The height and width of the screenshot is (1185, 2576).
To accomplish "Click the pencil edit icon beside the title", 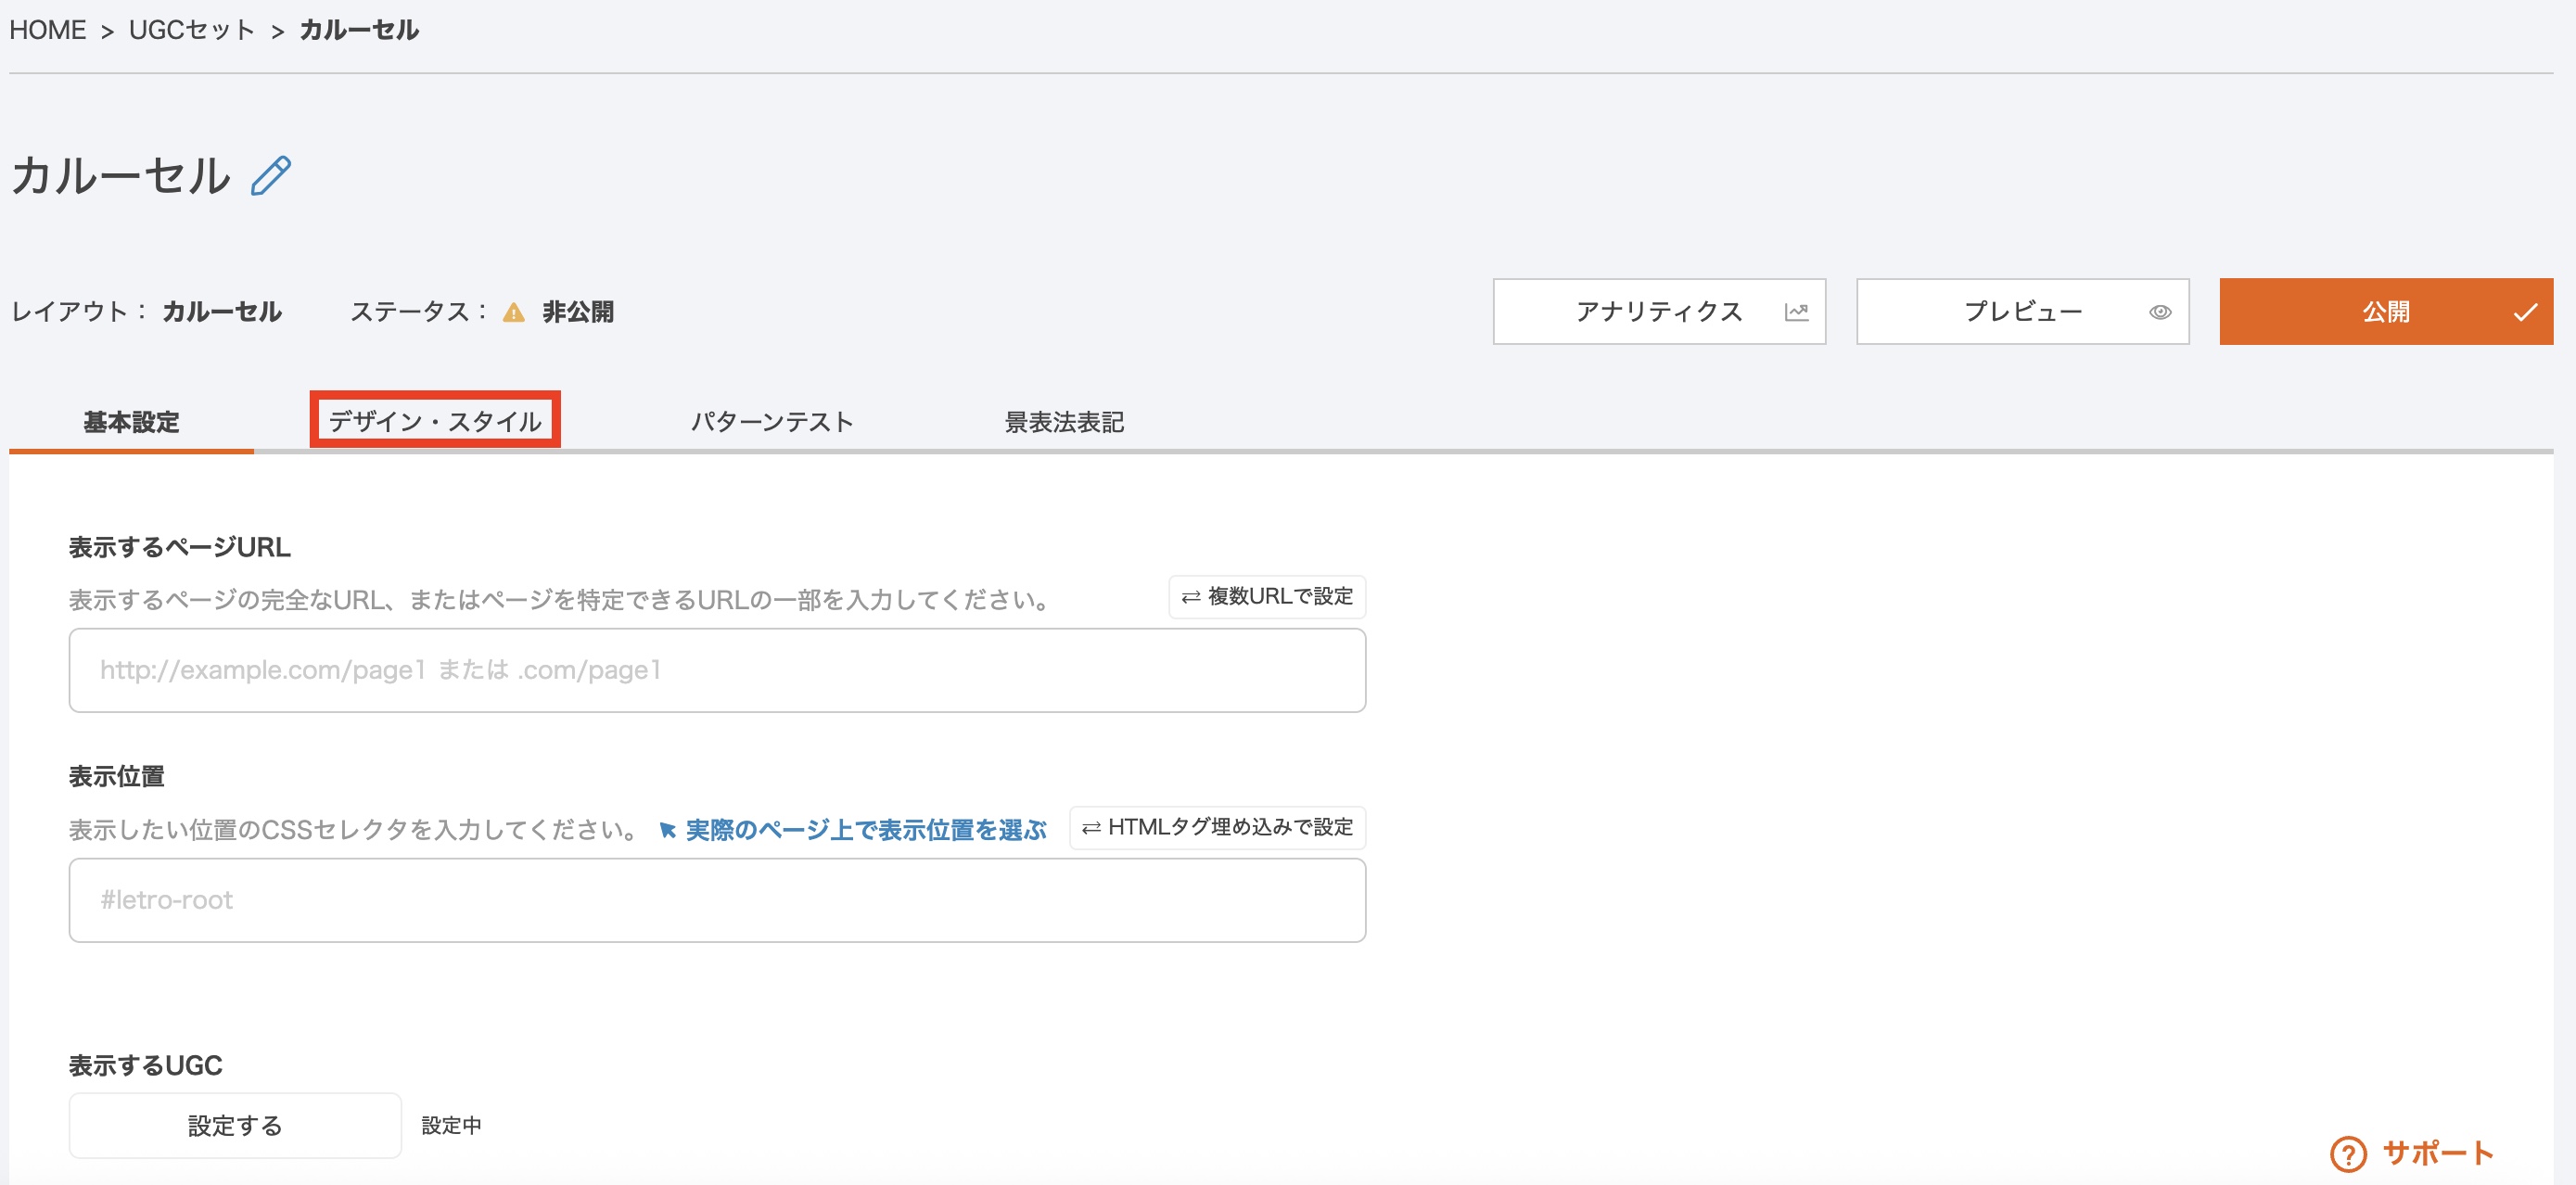I will (270, 176).
